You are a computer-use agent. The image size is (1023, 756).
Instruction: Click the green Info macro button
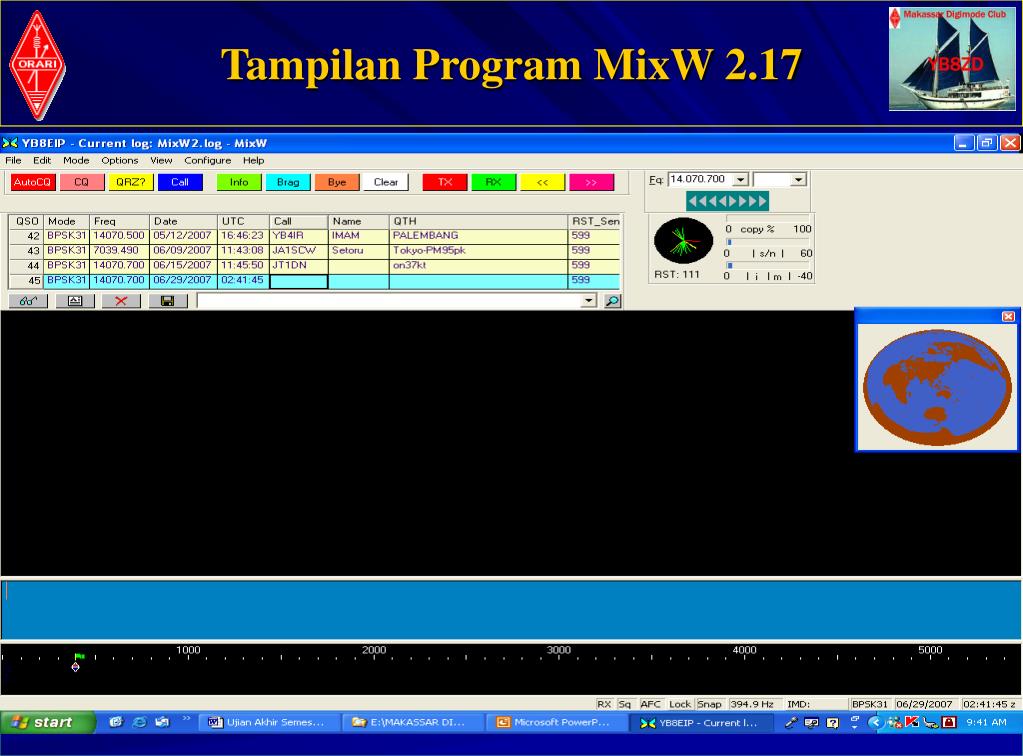[x=239, y=182]
